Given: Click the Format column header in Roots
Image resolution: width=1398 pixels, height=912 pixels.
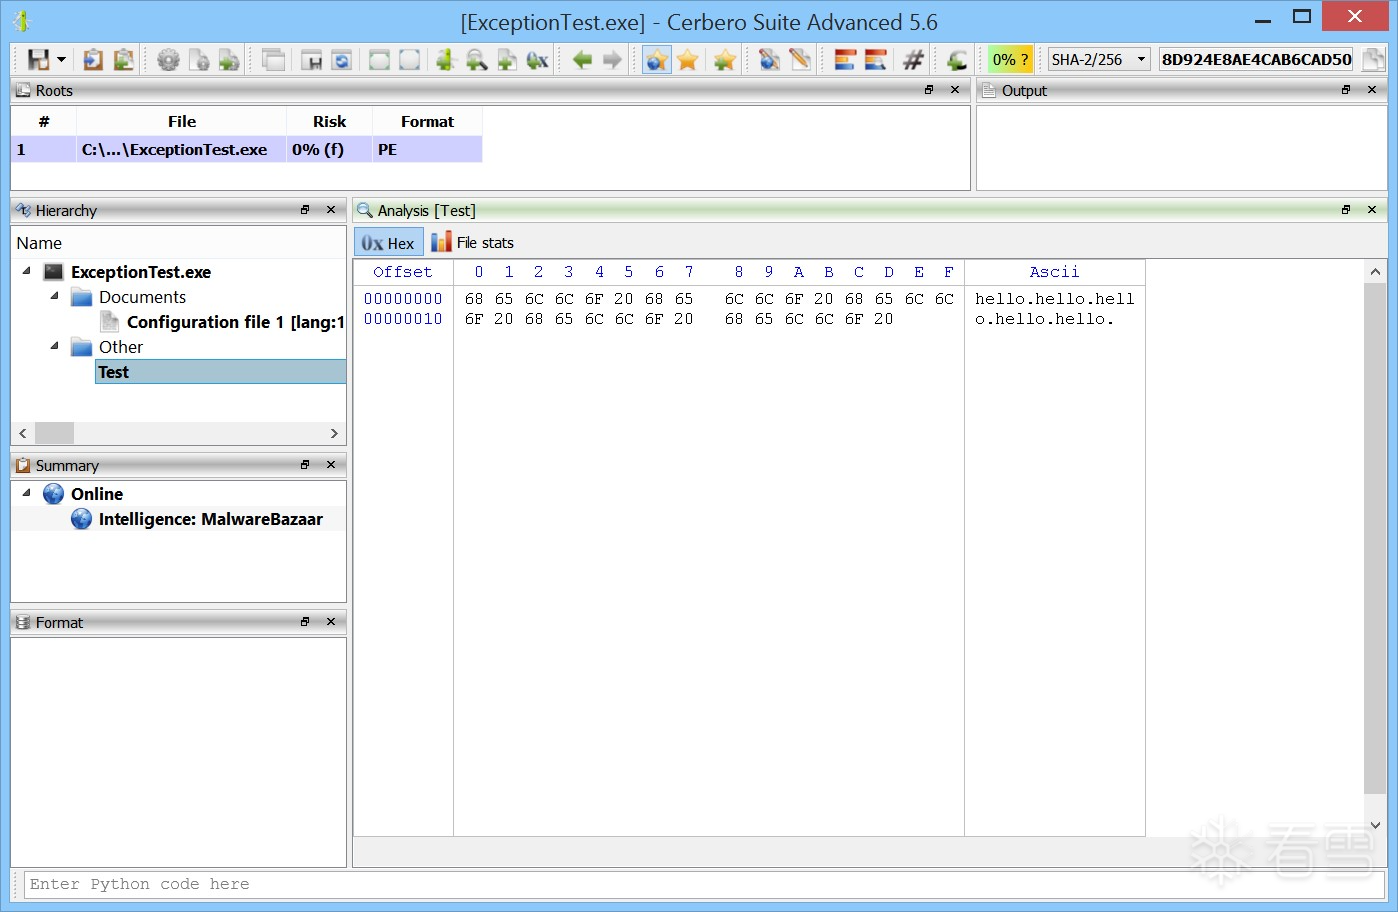Looking at the screenshot, I should (427, 121).
